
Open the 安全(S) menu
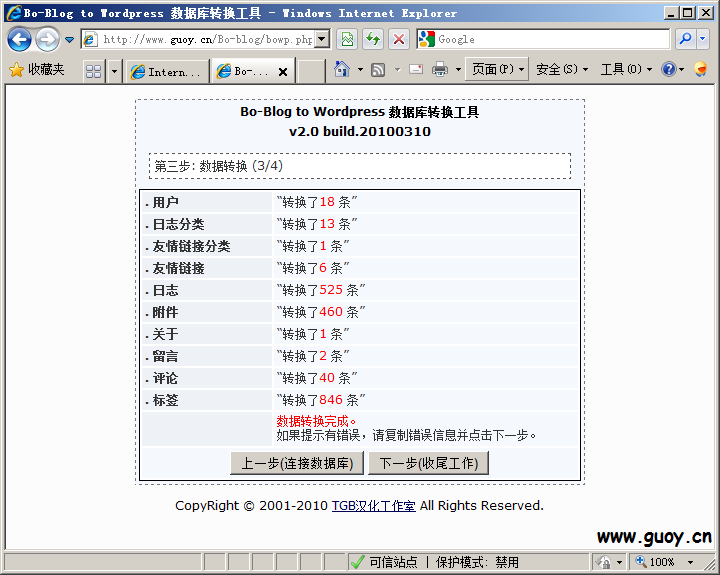point(562,69)
